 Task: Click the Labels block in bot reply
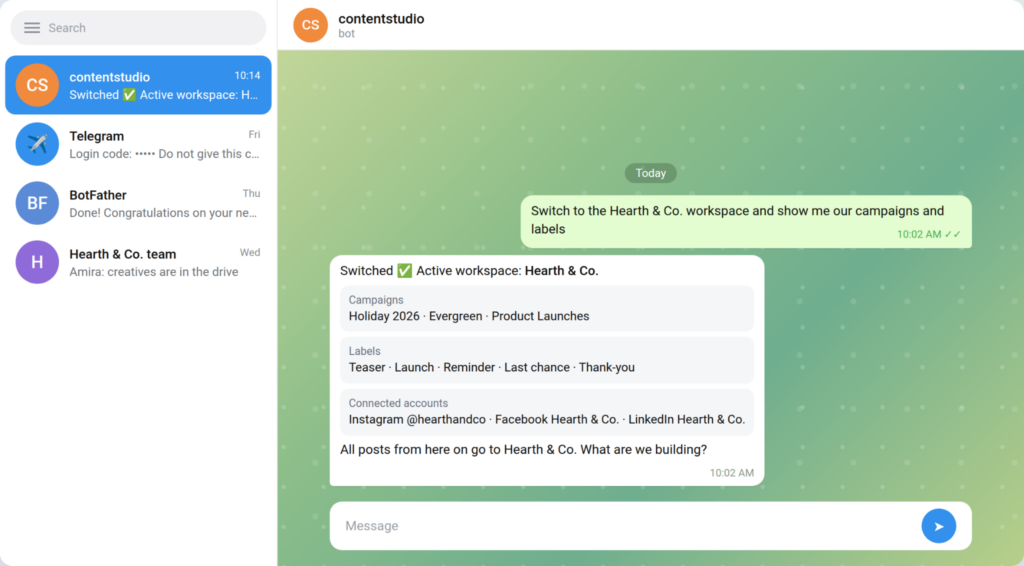(547, 360)
